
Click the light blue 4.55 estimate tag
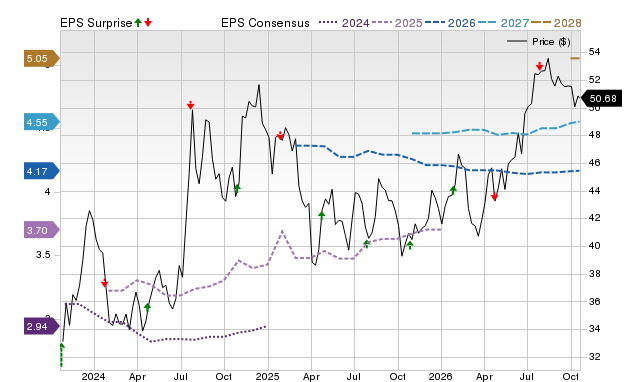tap(41, 122)
